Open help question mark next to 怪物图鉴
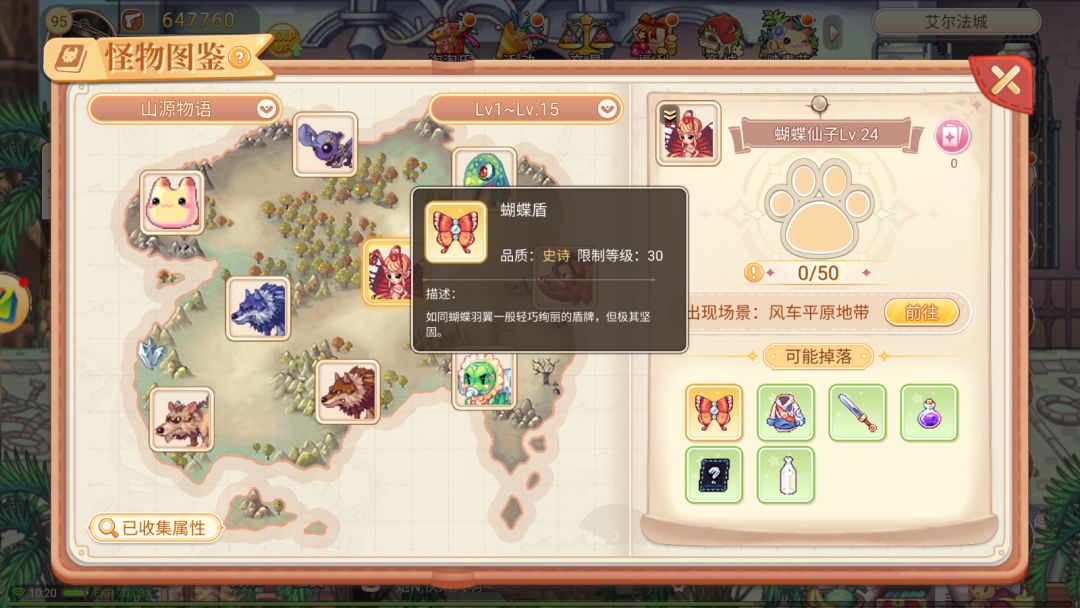This screenshot has height=608, width=1080. (238, 57)
